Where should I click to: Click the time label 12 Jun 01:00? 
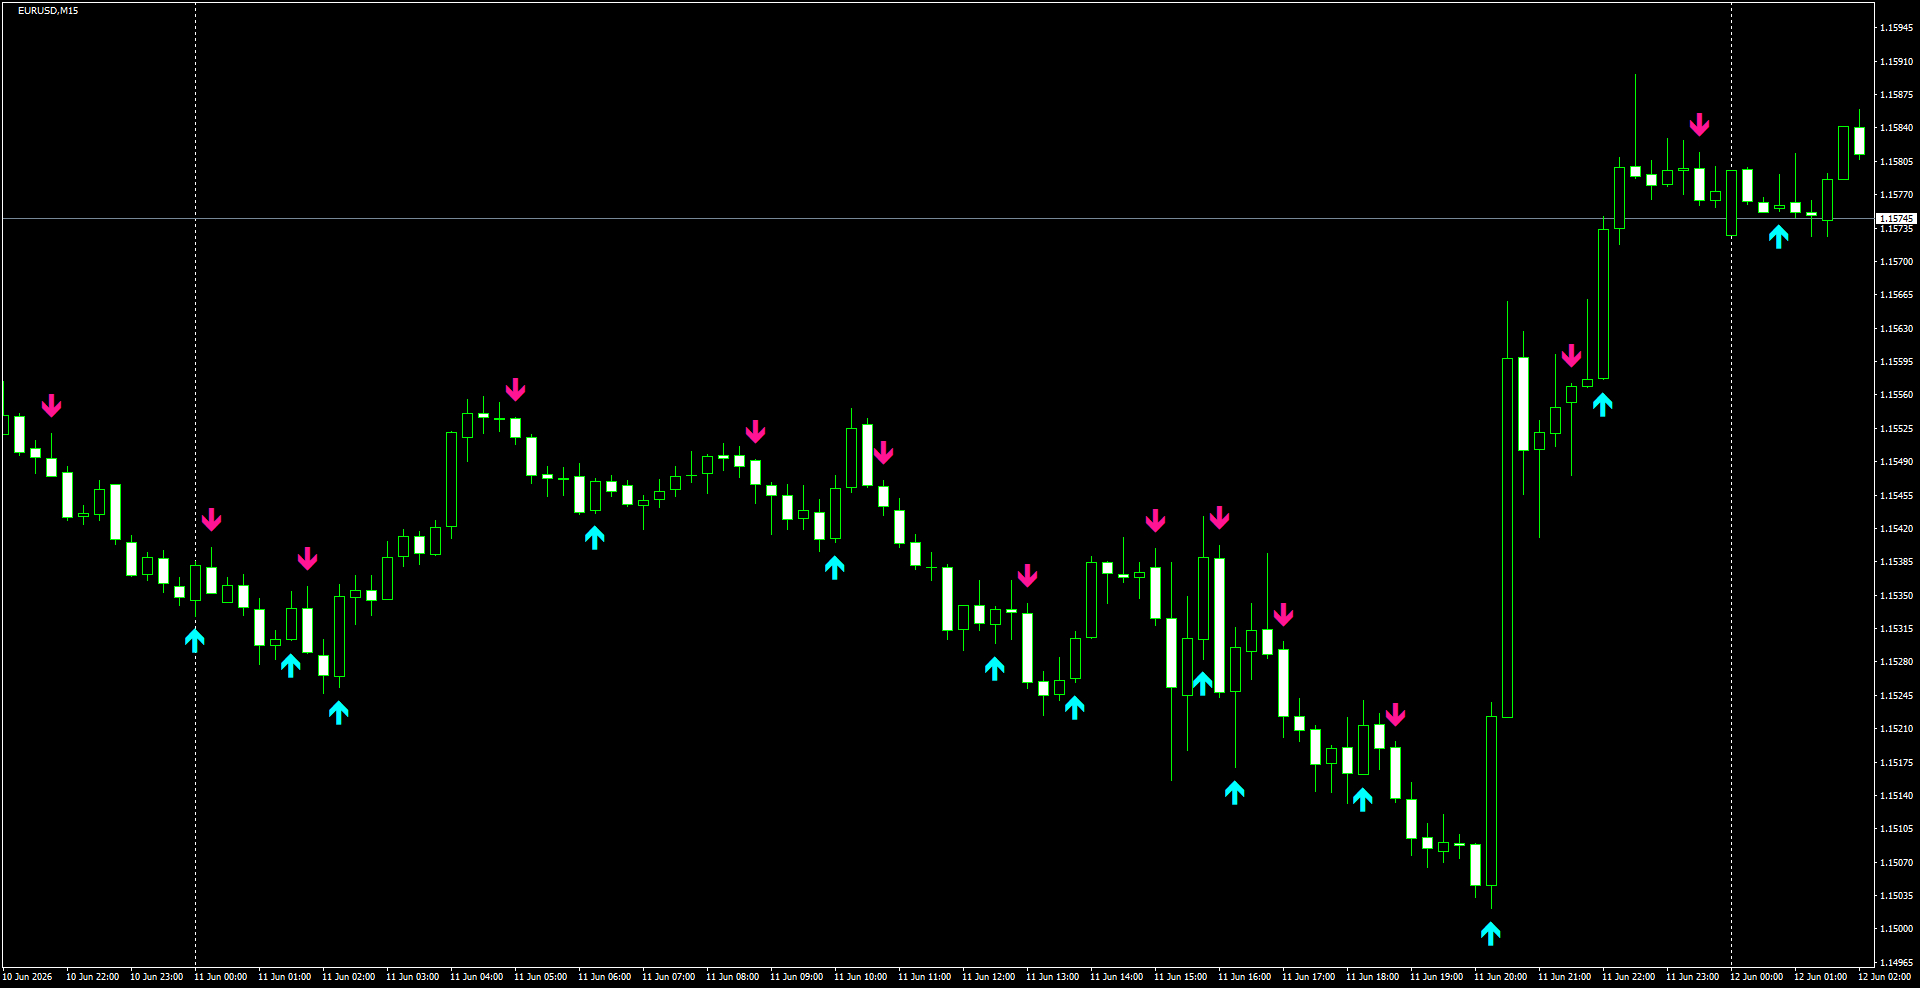coord(1820,977)
